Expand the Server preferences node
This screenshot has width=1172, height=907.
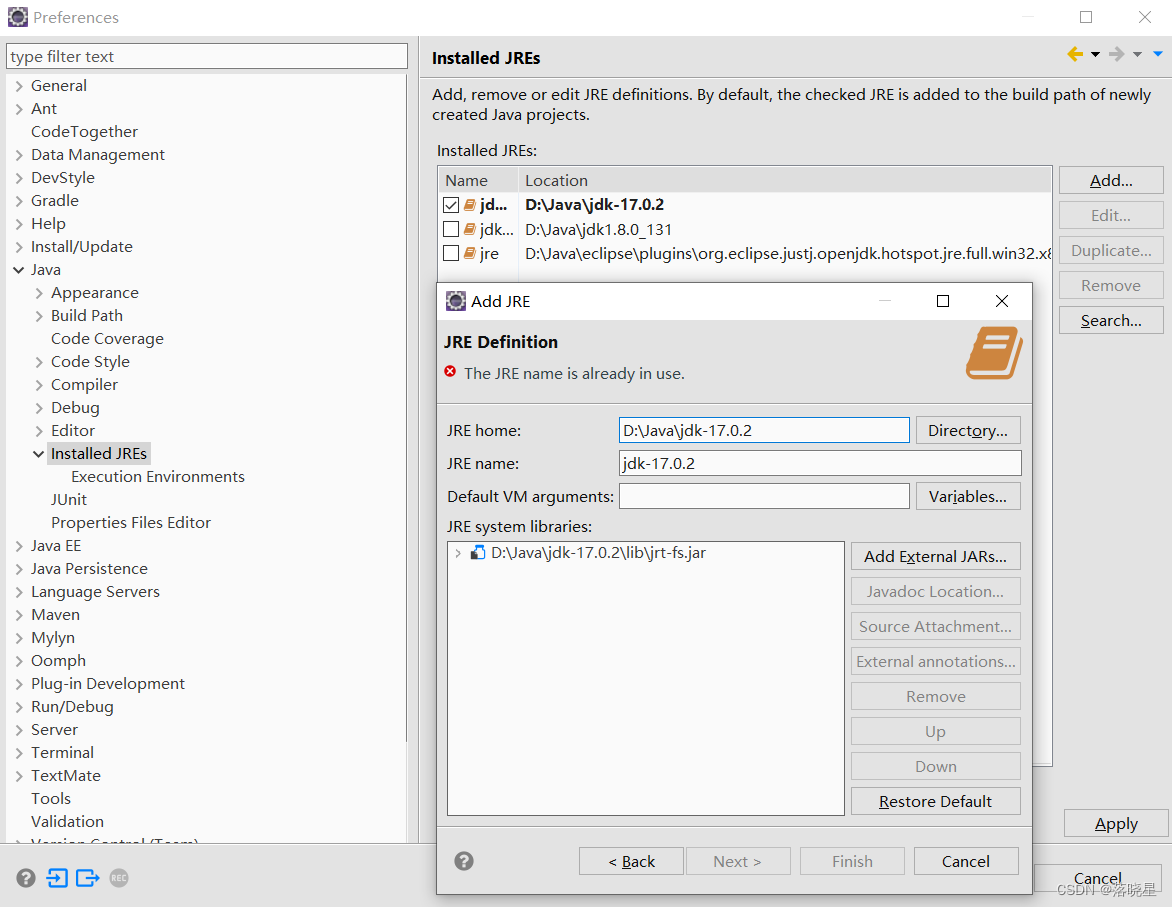(19, 731)
